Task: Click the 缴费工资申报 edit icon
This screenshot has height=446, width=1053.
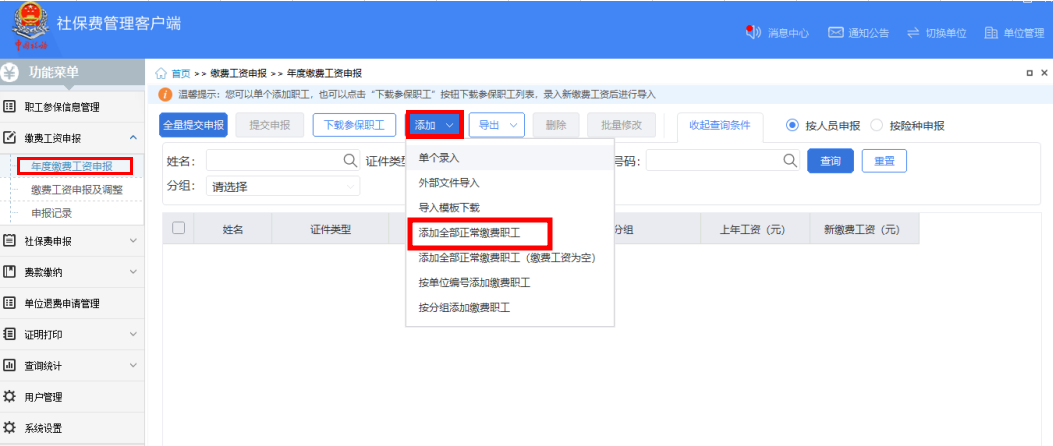Action: coord(9,138)
